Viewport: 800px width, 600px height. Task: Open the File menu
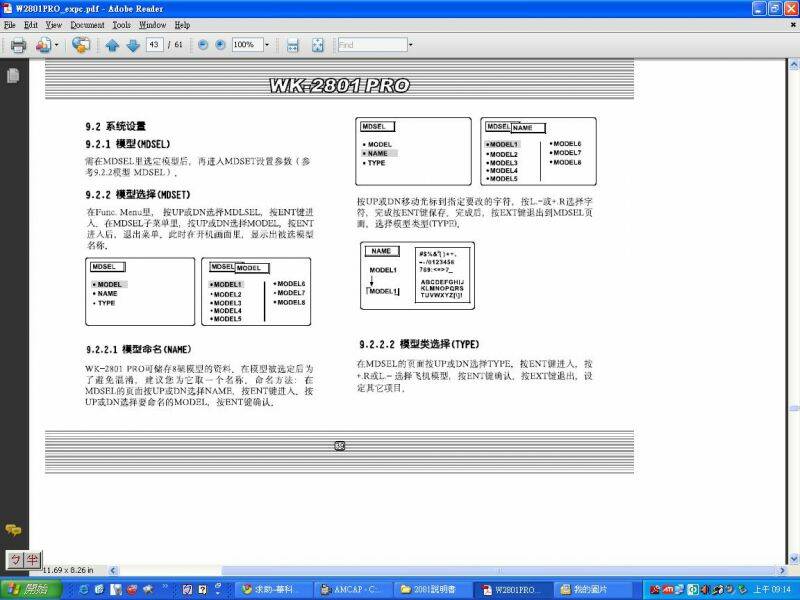9,24
